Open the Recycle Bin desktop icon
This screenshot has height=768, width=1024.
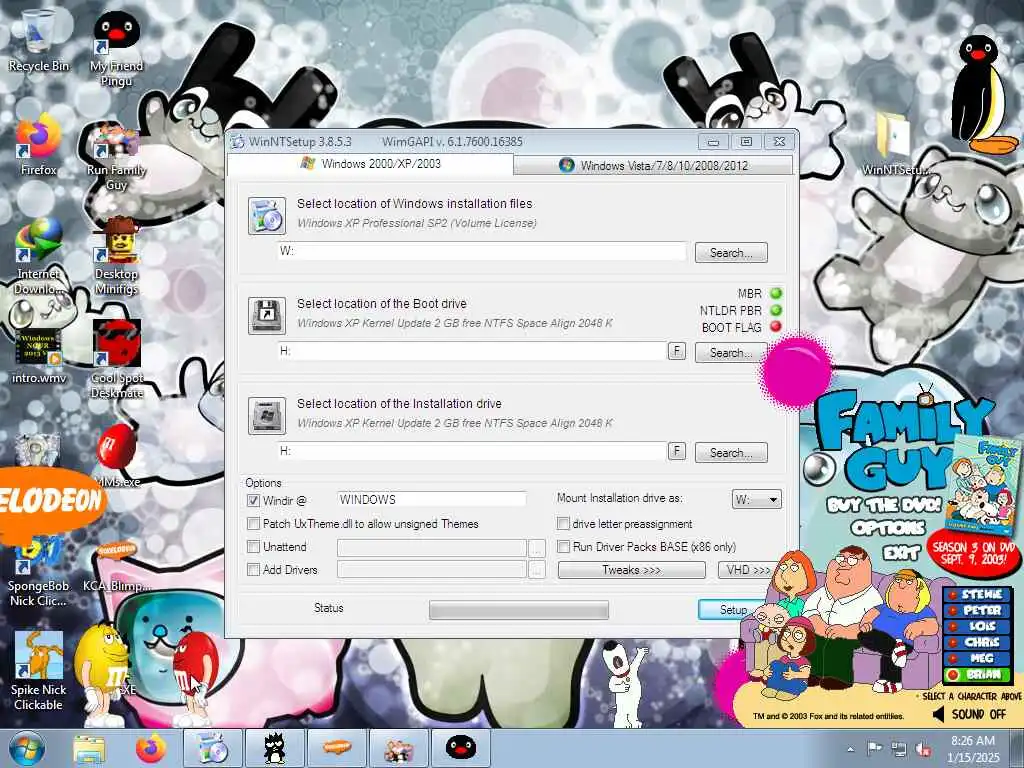[39, 40]
